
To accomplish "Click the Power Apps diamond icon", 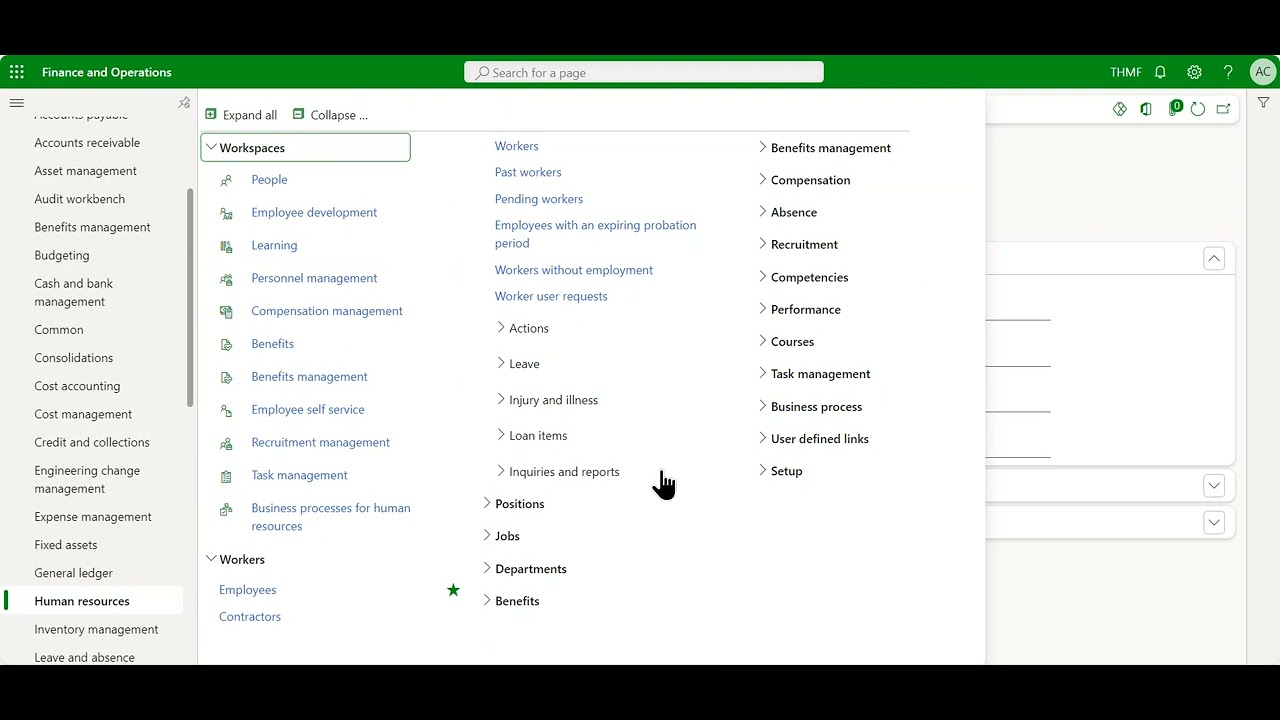I will pos(1120,109).
